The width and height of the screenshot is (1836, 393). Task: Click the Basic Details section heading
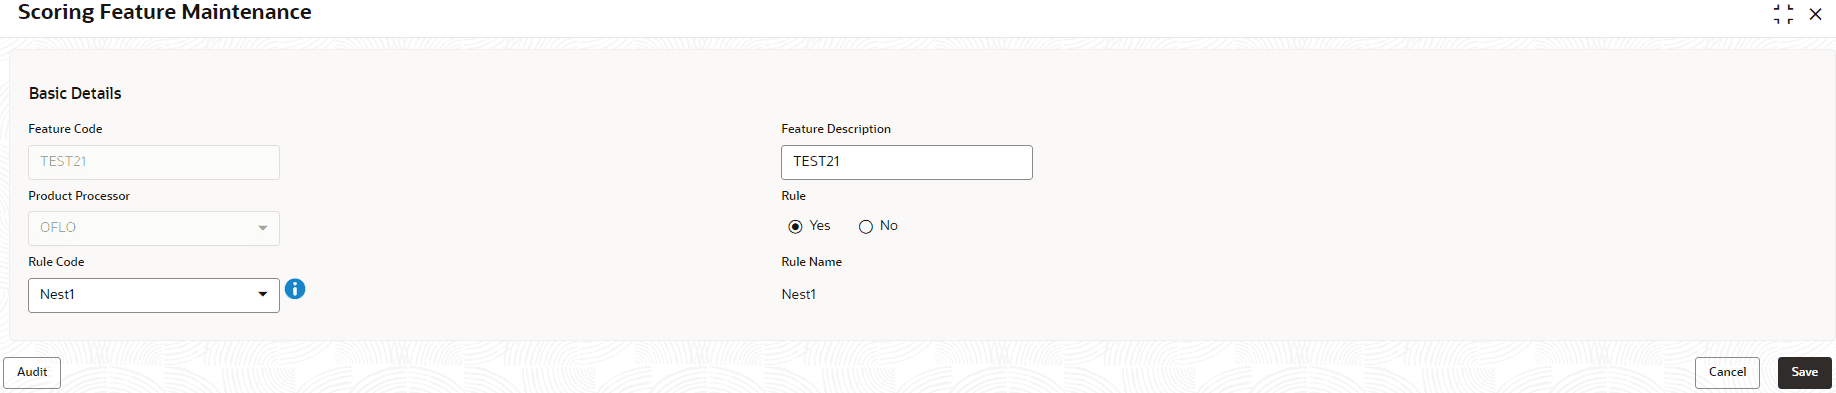coord(75,93)
